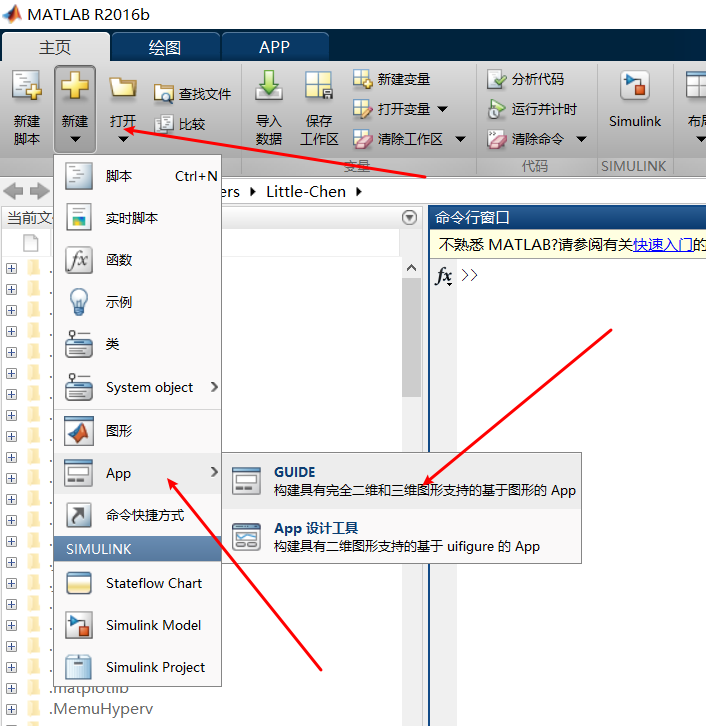Choose App Designer (App 设计工具) entry
The height and width of the screenshot is (726, 706).
coord(401,537)
